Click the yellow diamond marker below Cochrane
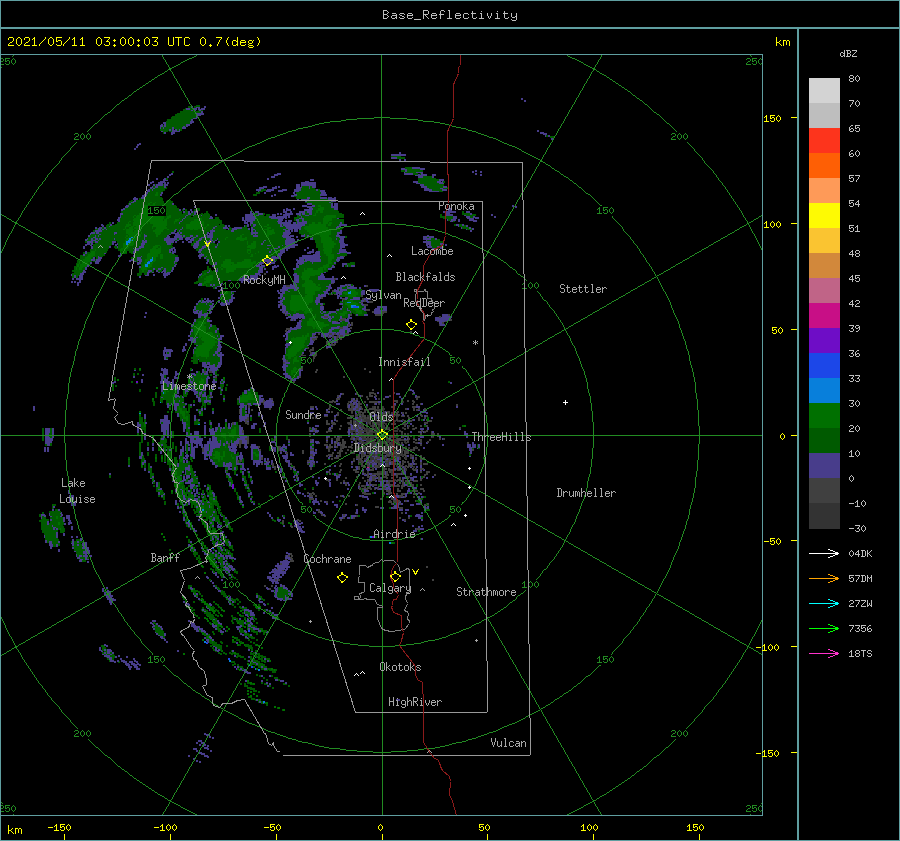Viewport: 900px width, 841px height. pos(342,578)
